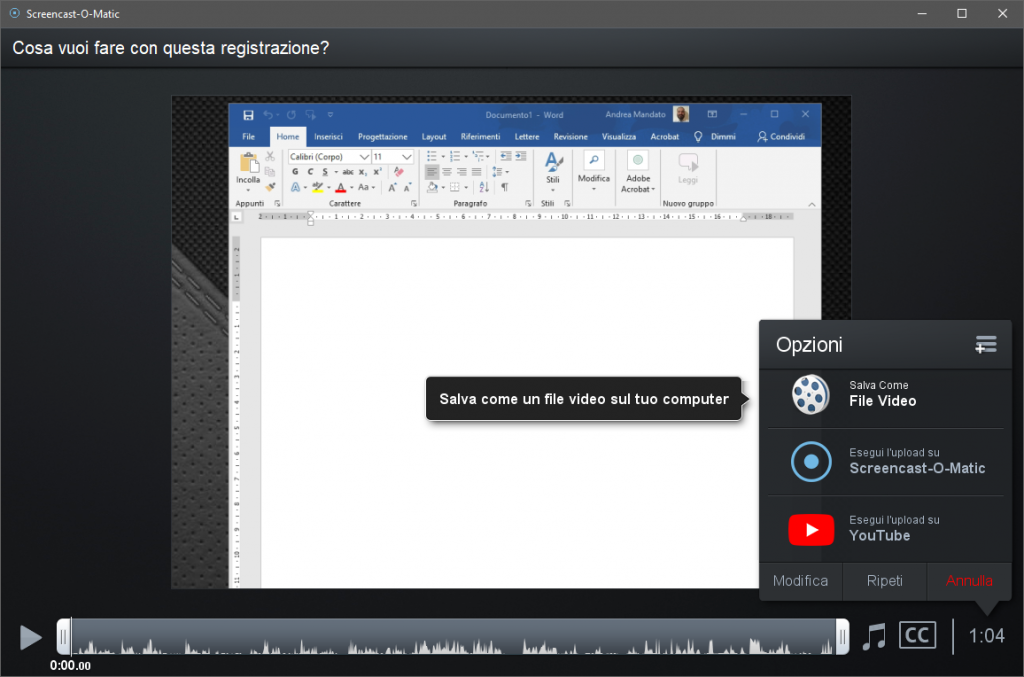Open the music note audio options
1024x677 pixels.
[x=874, y=636]
